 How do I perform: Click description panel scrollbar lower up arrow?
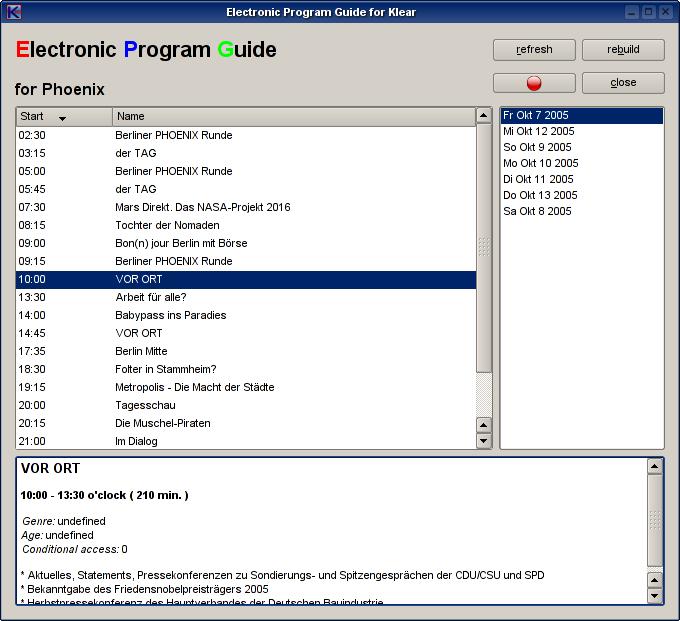tap(654, 580)
